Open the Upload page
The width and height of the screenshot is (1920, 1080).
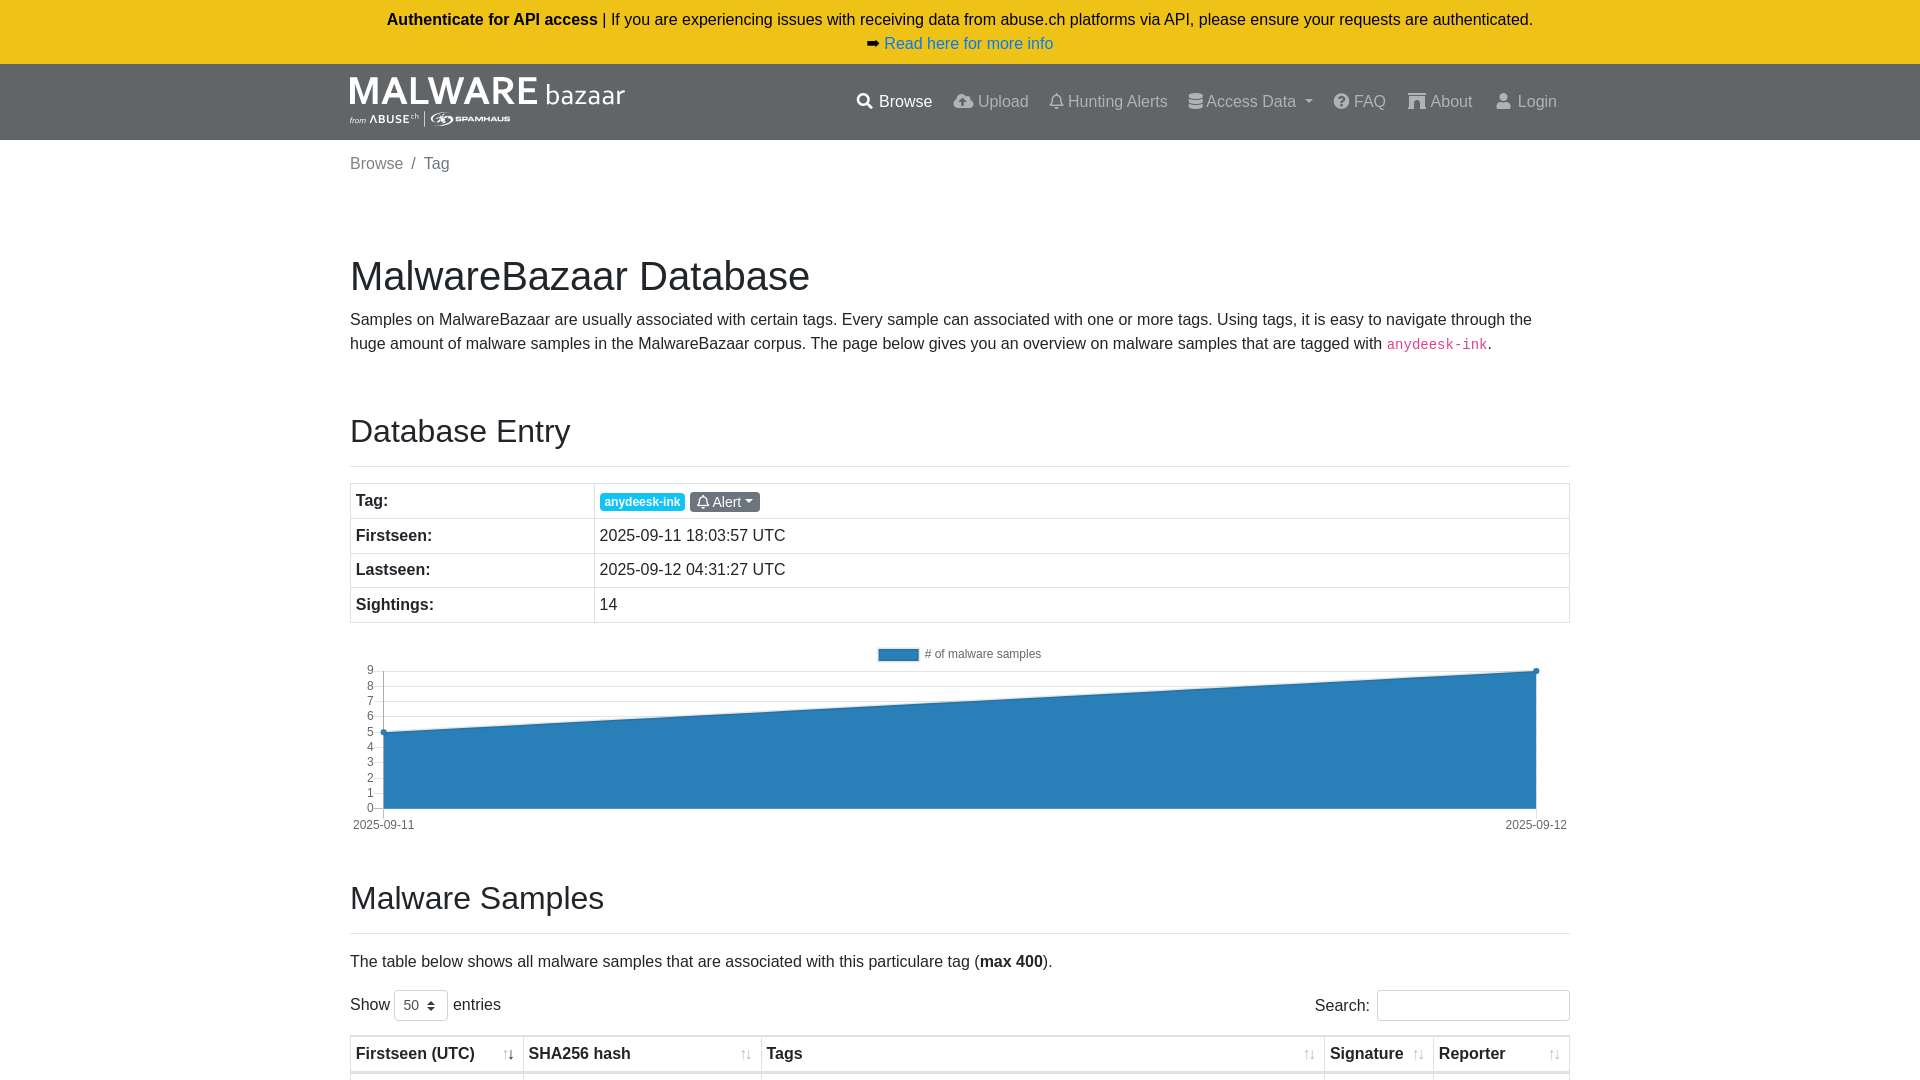(990, 102)
